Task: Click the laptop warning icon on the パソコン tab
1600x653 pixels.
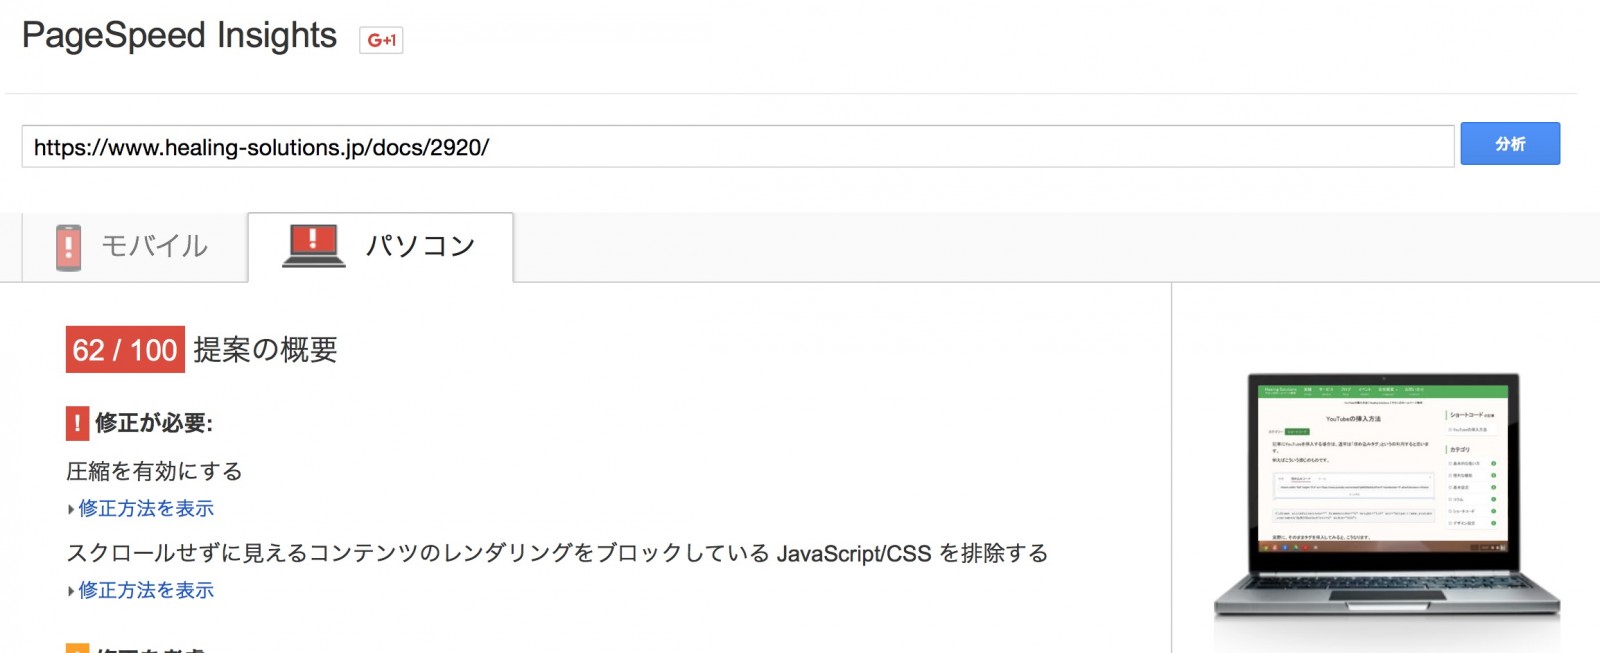Action: [x=313, y=245]
